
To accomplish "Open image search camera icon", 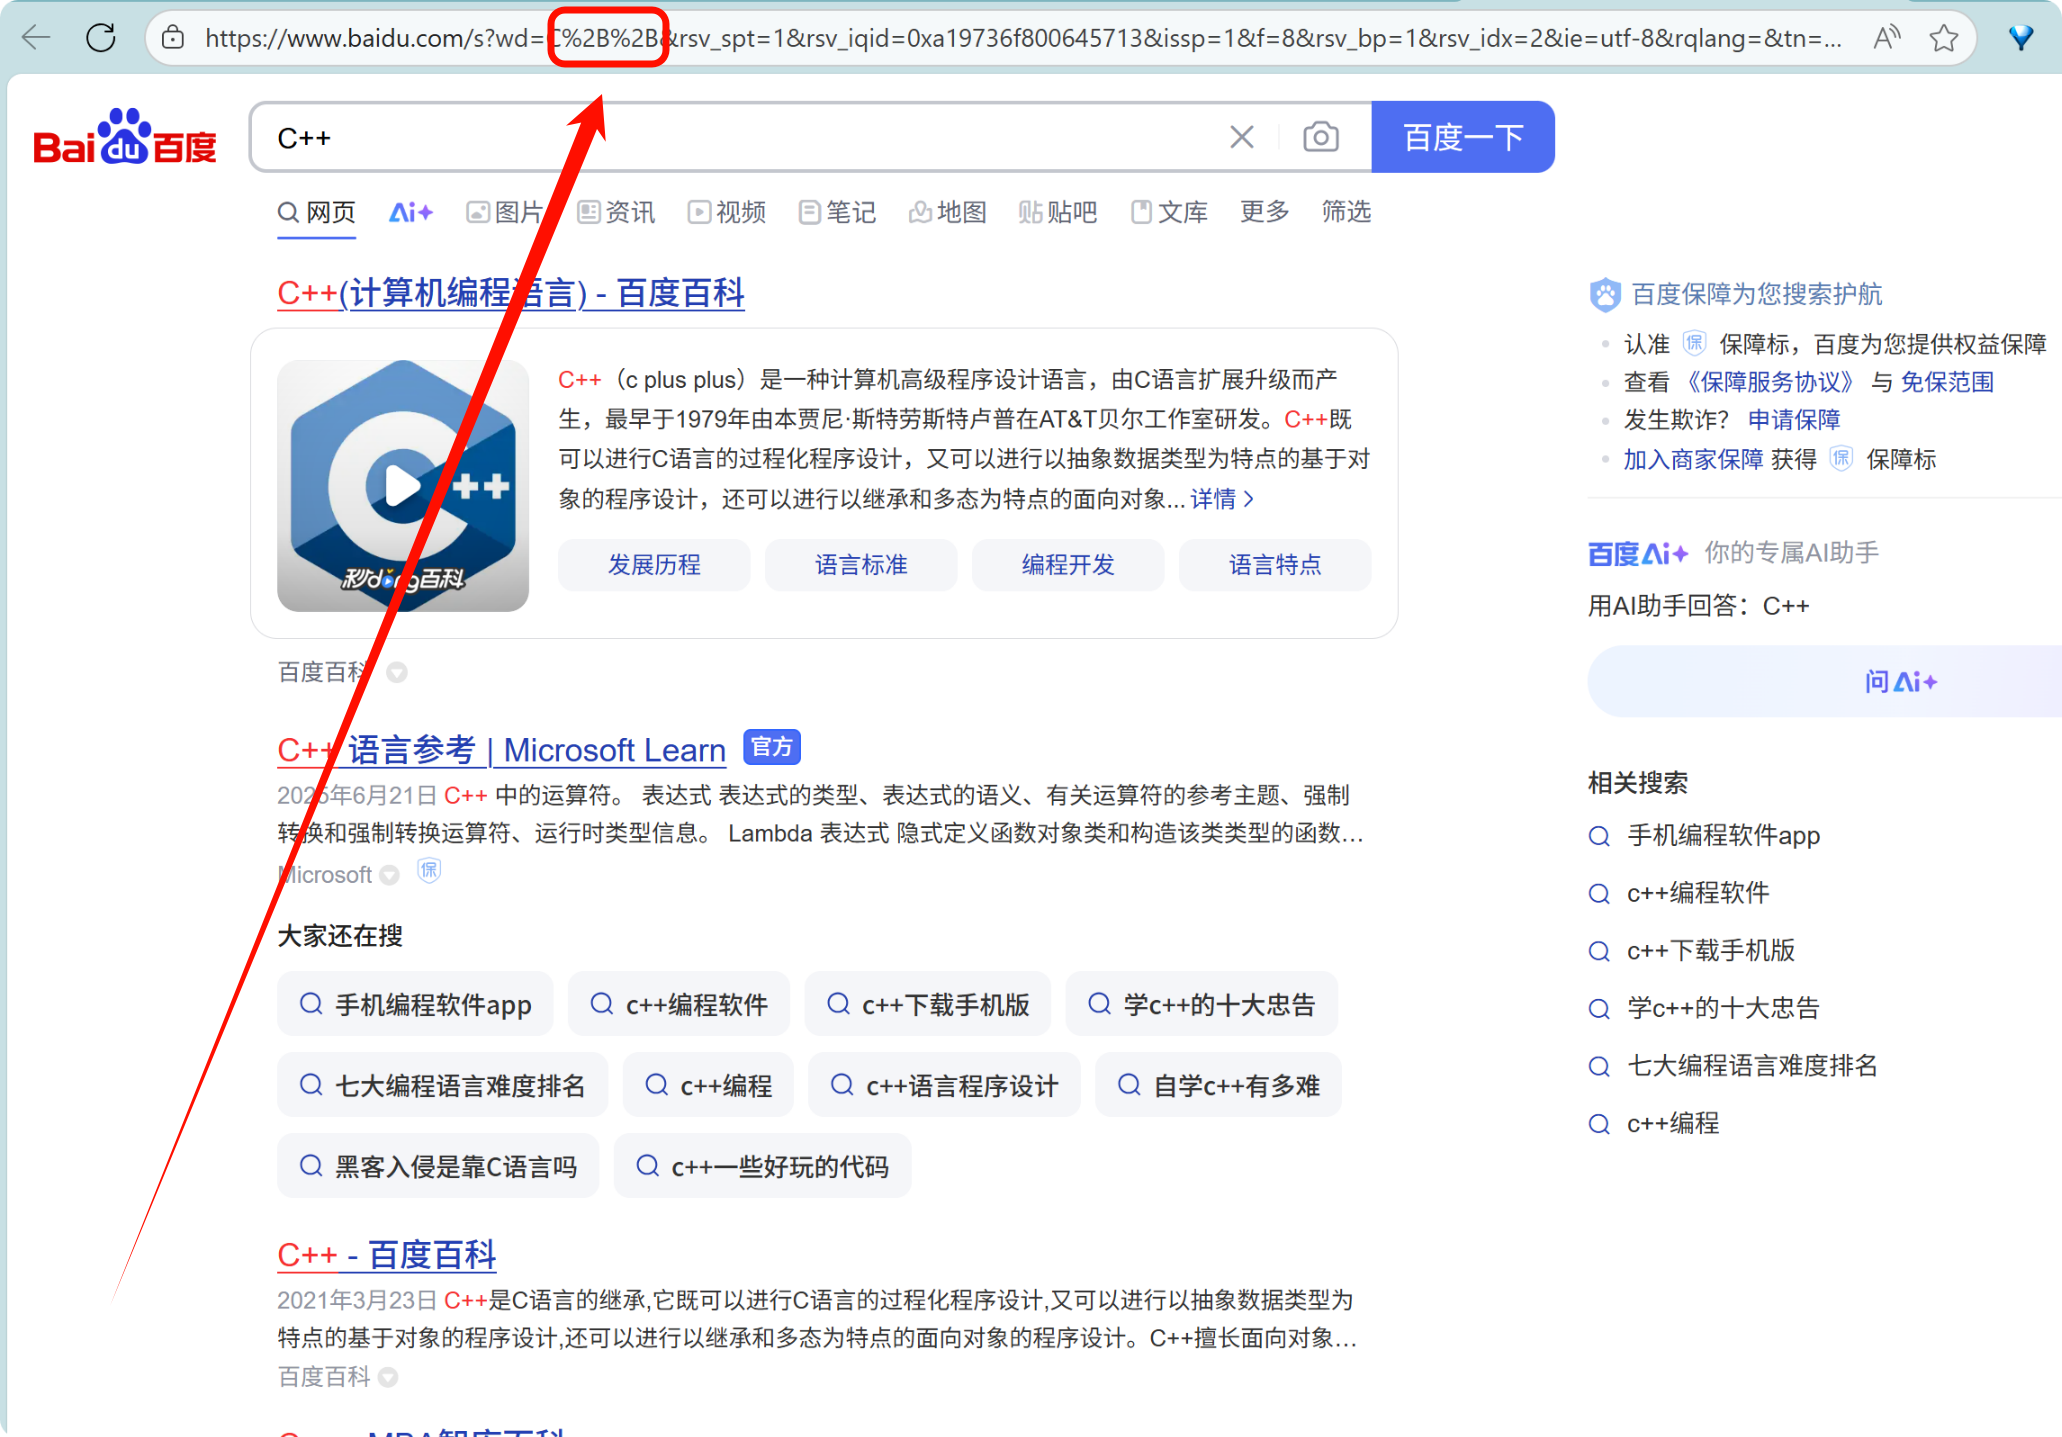I will click(x=1320, y=137).
